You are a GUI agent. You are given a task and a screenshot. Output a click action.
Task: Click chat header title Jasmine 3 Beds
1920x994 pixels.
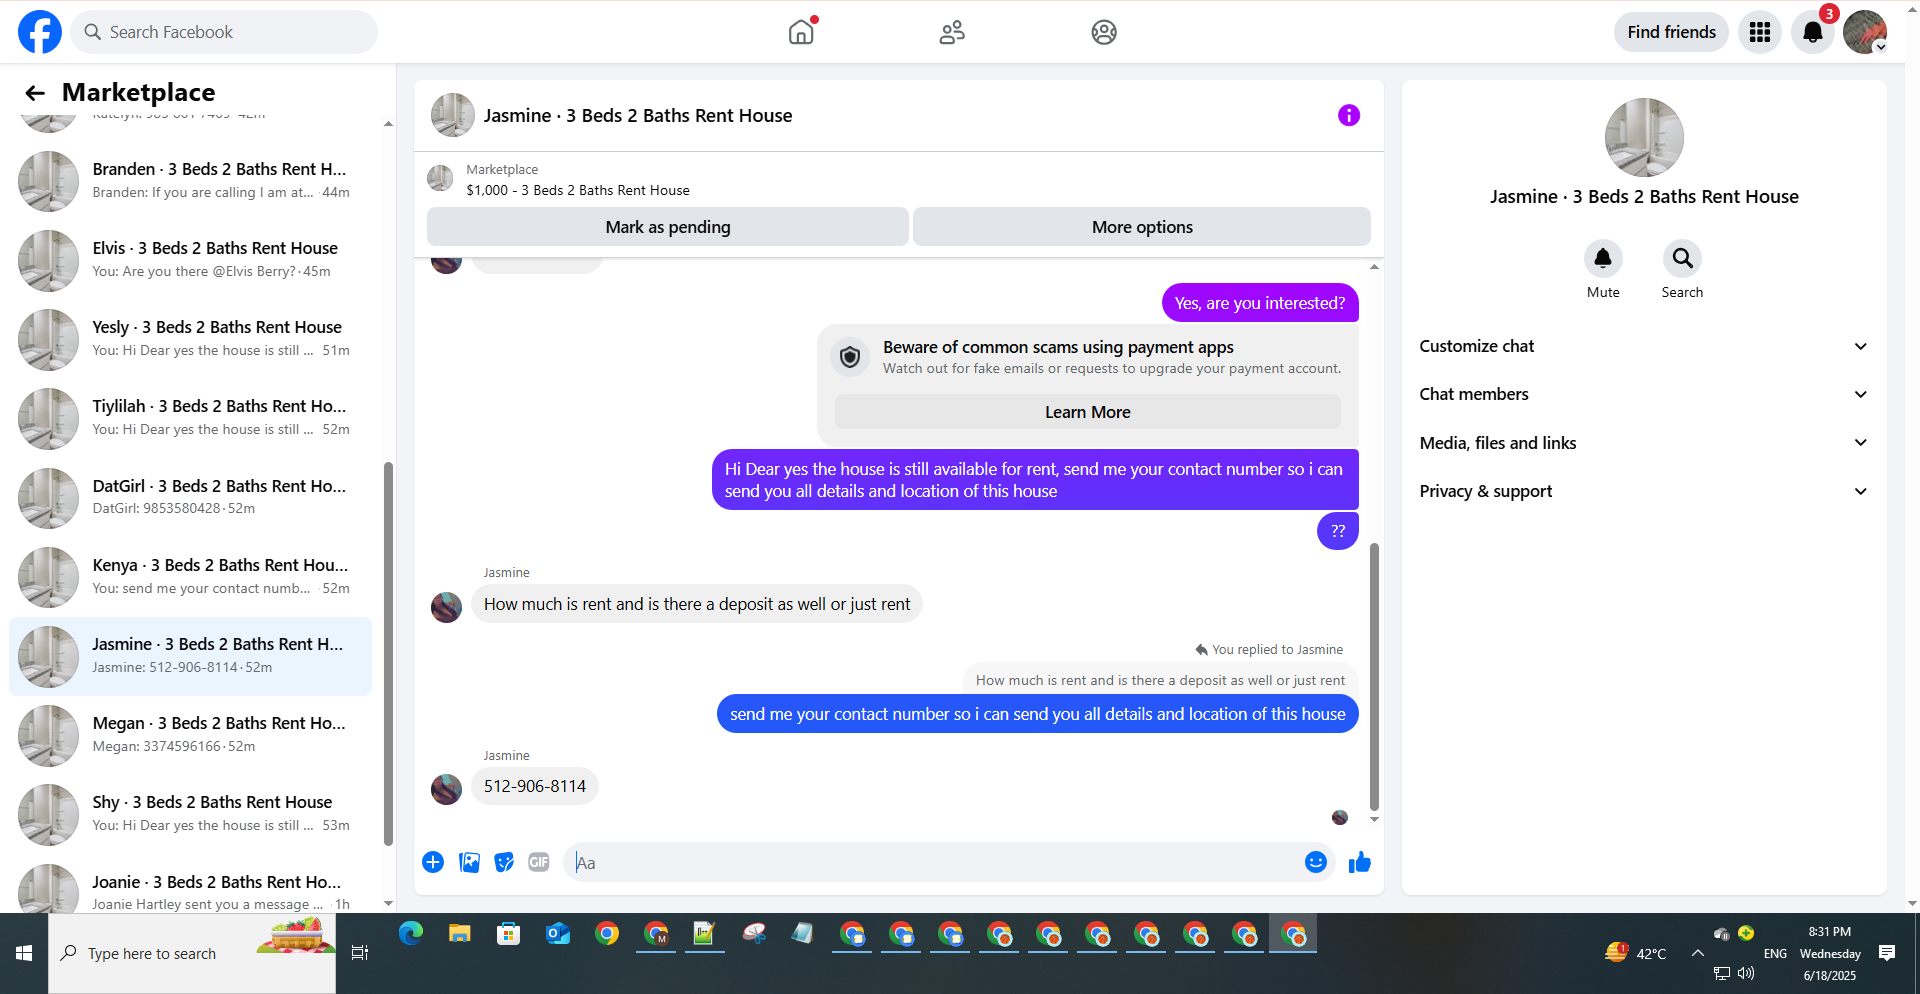(x=638, y=116)
